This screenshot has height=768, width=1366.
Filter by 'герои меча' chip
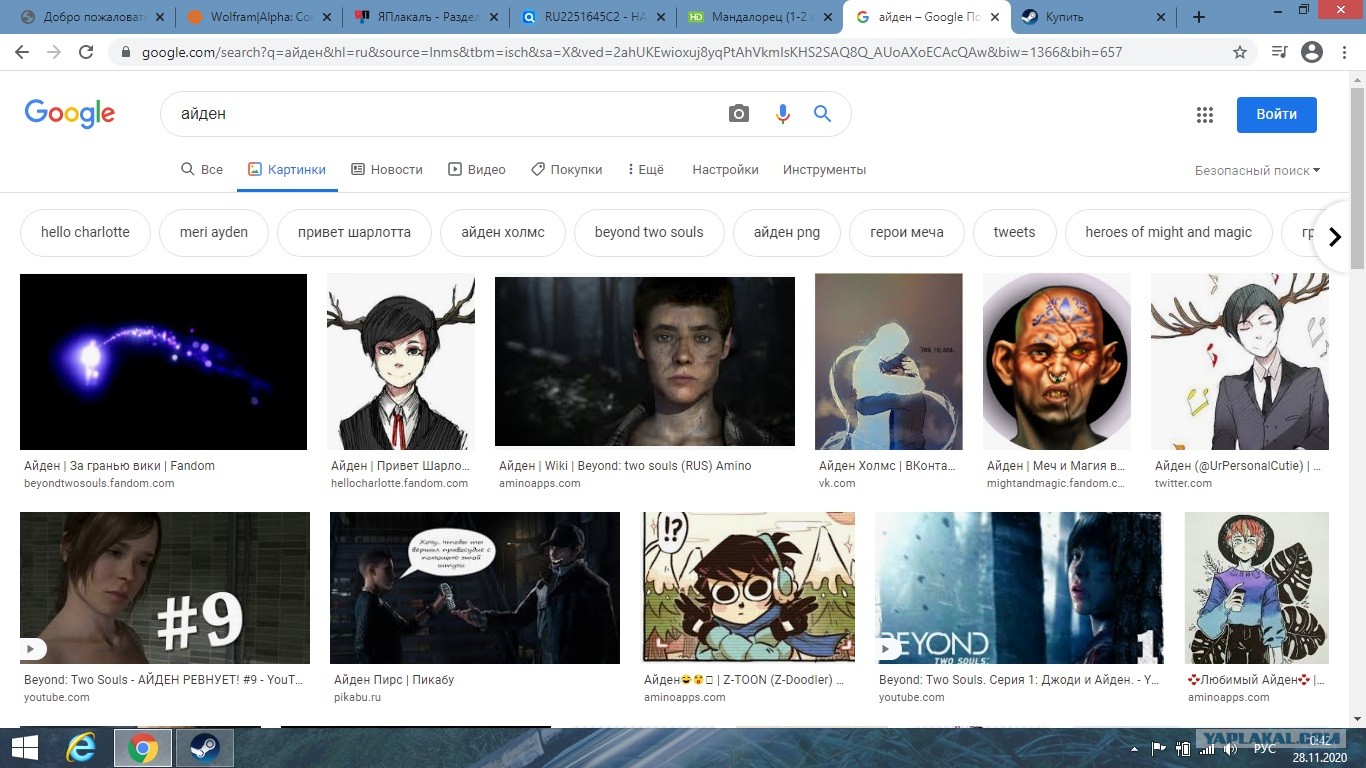[907, 232]
